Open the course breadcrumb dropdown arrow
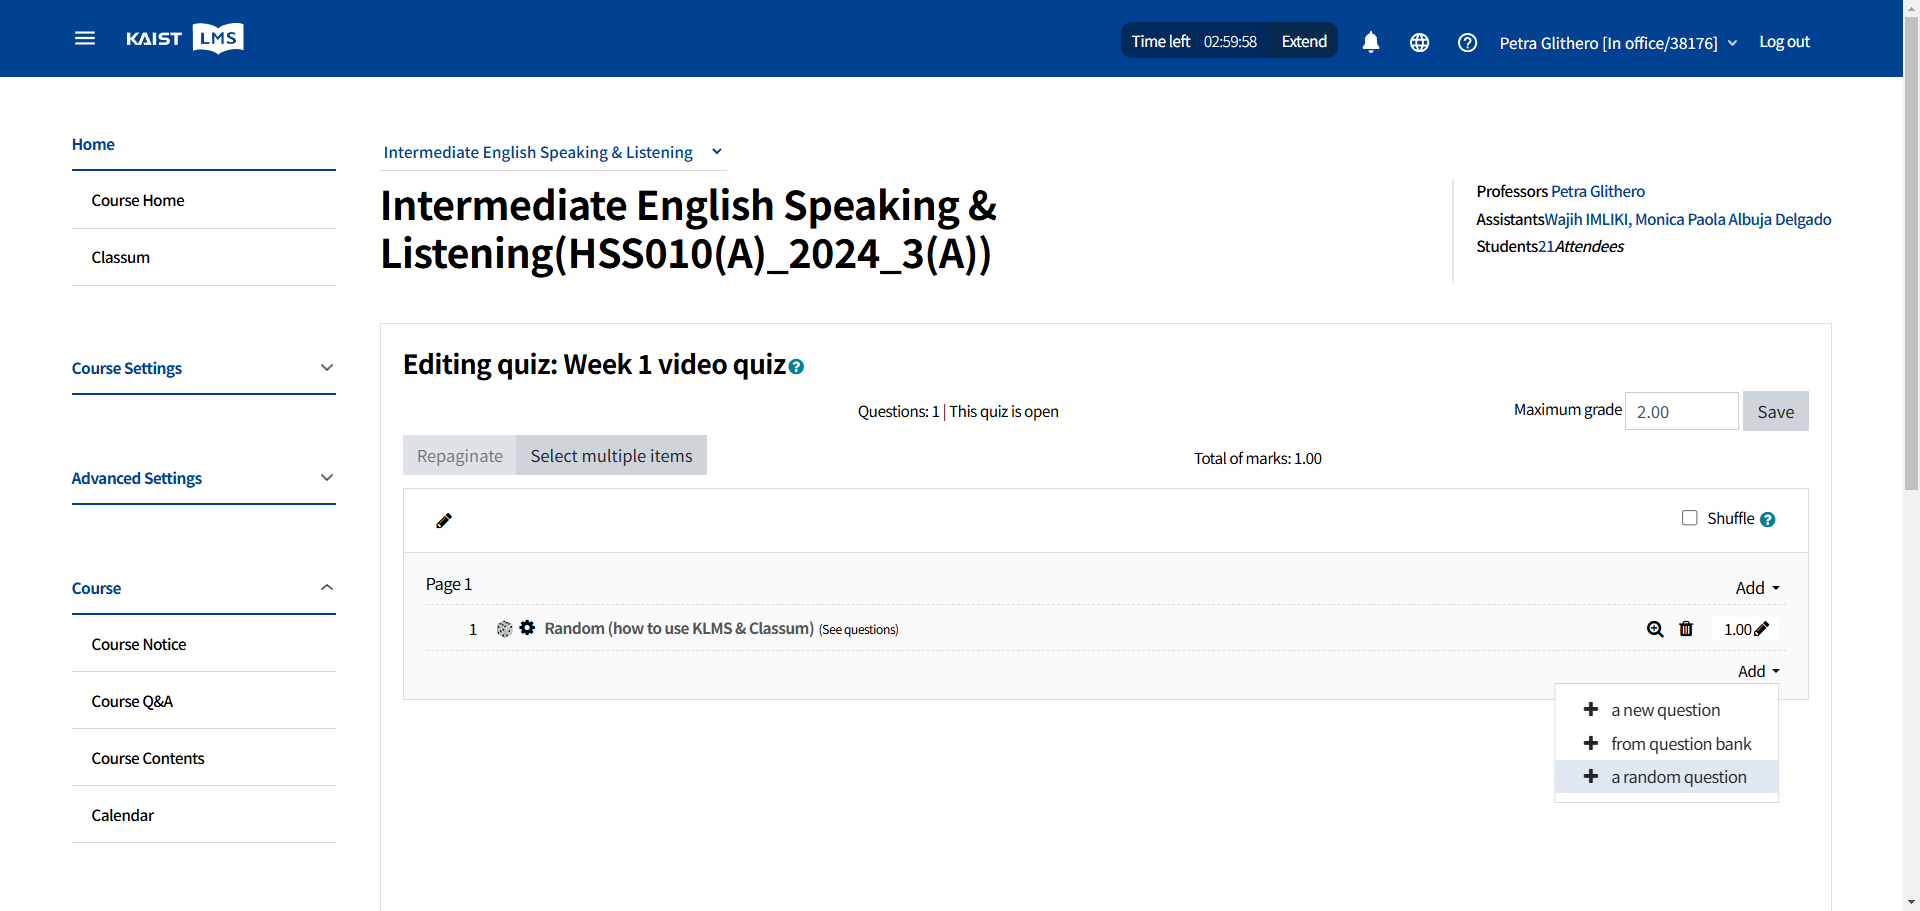This screenshot has height=911, width=1920. [x=717, y=152]
